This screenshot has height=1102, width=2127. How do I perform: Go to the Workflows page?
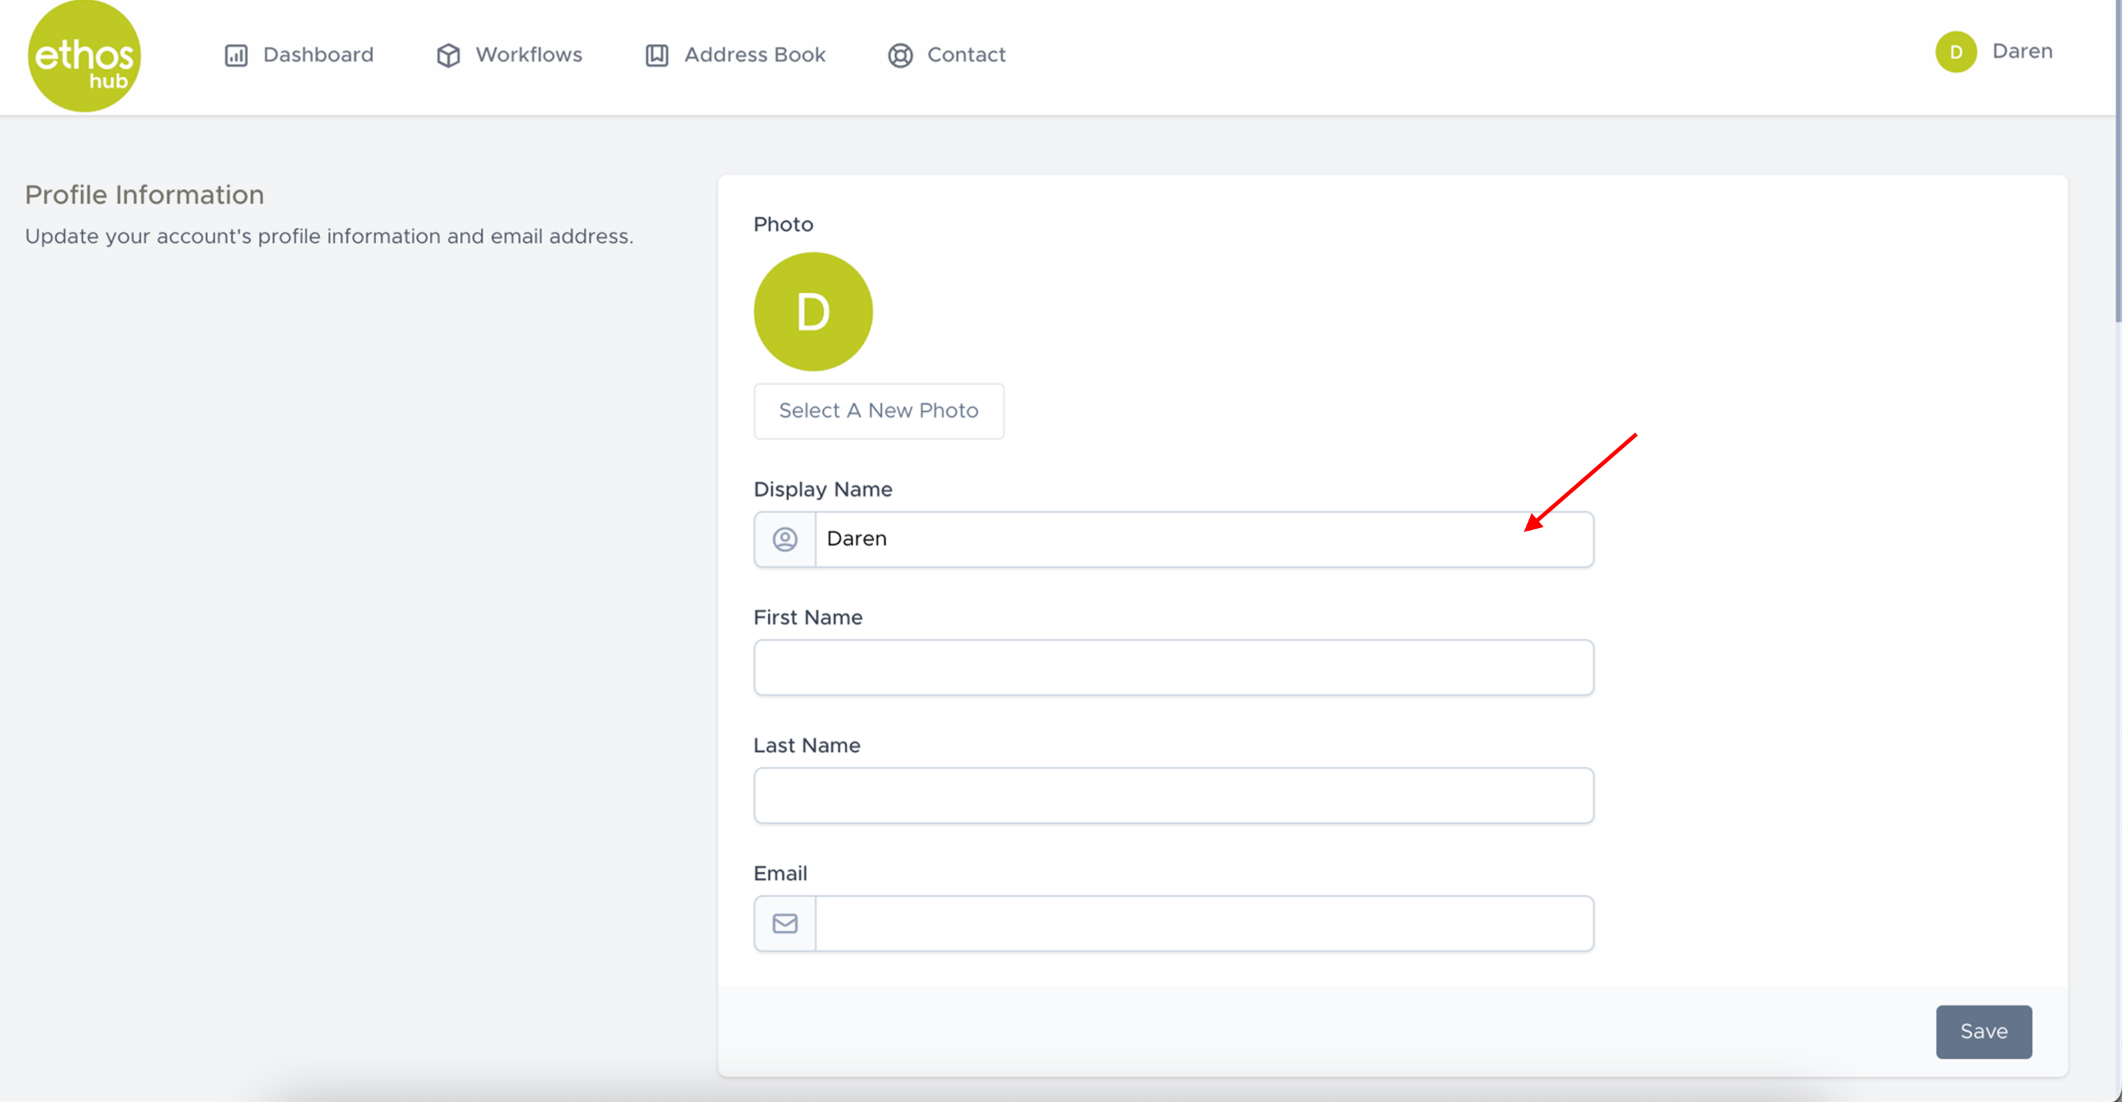click(528, 55)
